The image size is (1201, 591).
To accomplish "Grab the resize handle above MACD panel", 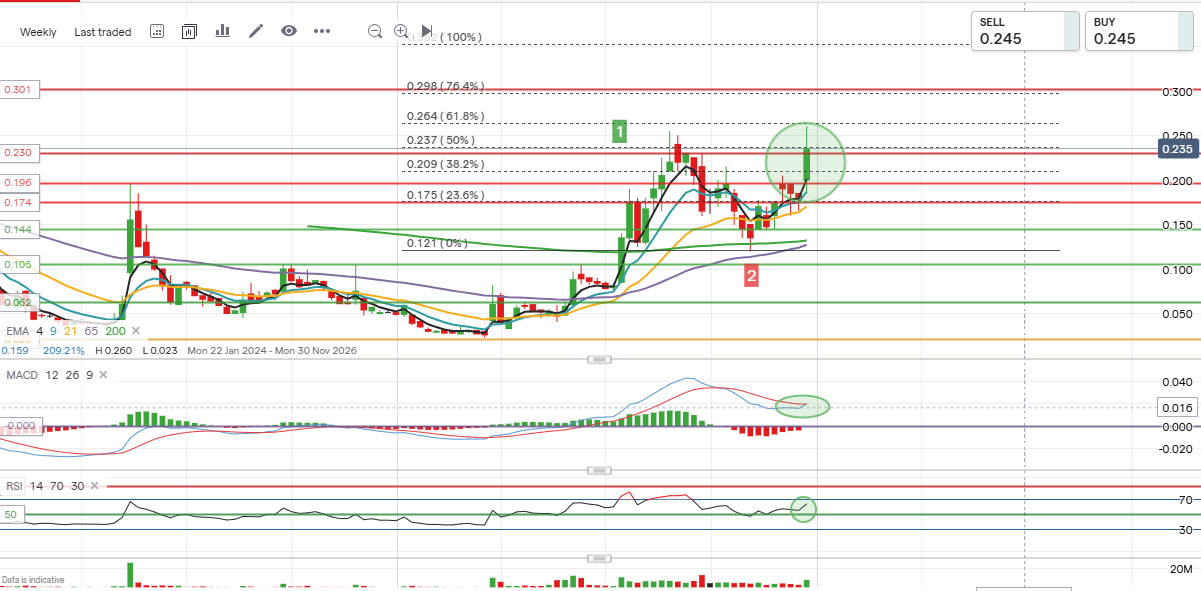I will [x=599, y=358].
